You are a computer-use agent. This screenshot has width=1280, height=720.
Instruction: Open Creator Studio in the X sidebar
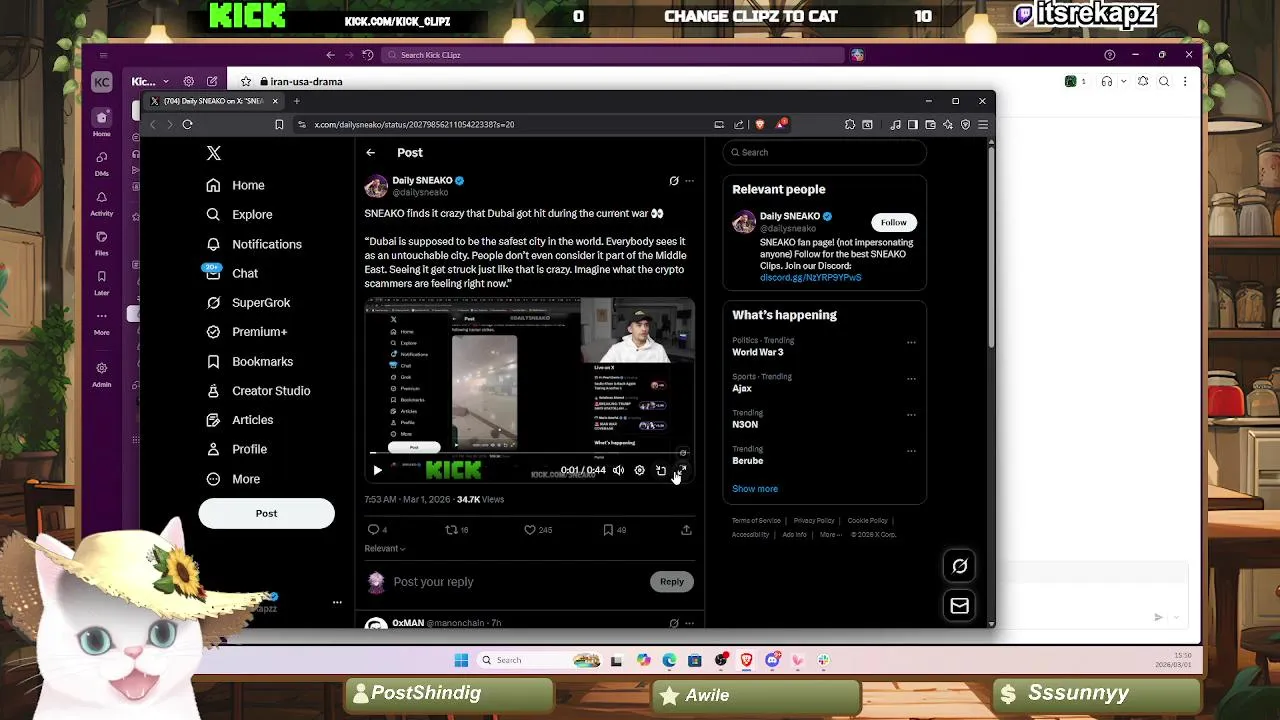coord(258,391)
